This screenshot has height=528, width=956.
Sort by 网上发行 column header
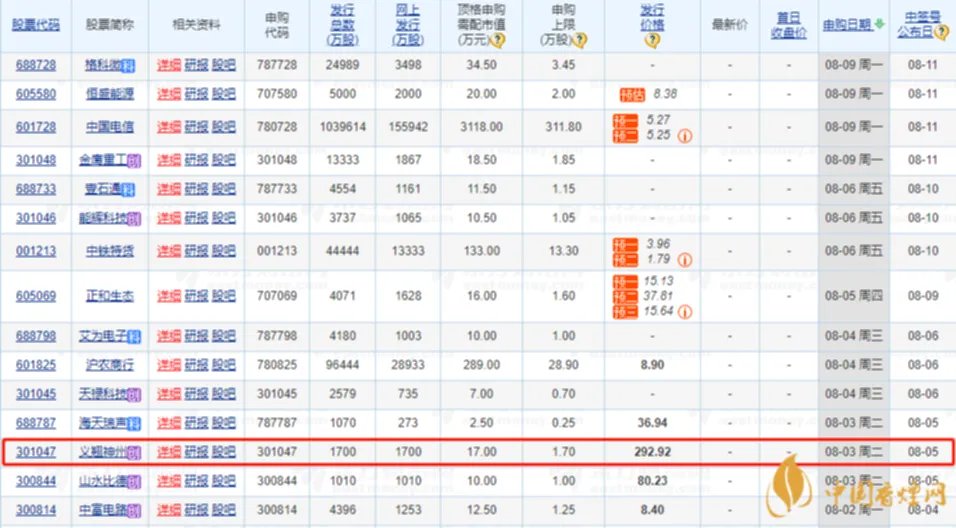click(408, 25)
